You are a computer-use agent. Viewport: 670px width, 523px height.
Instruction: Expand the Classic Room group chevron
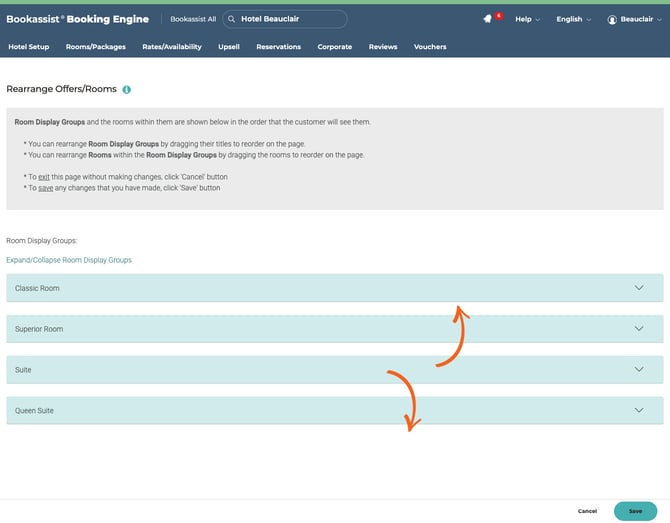640,288
